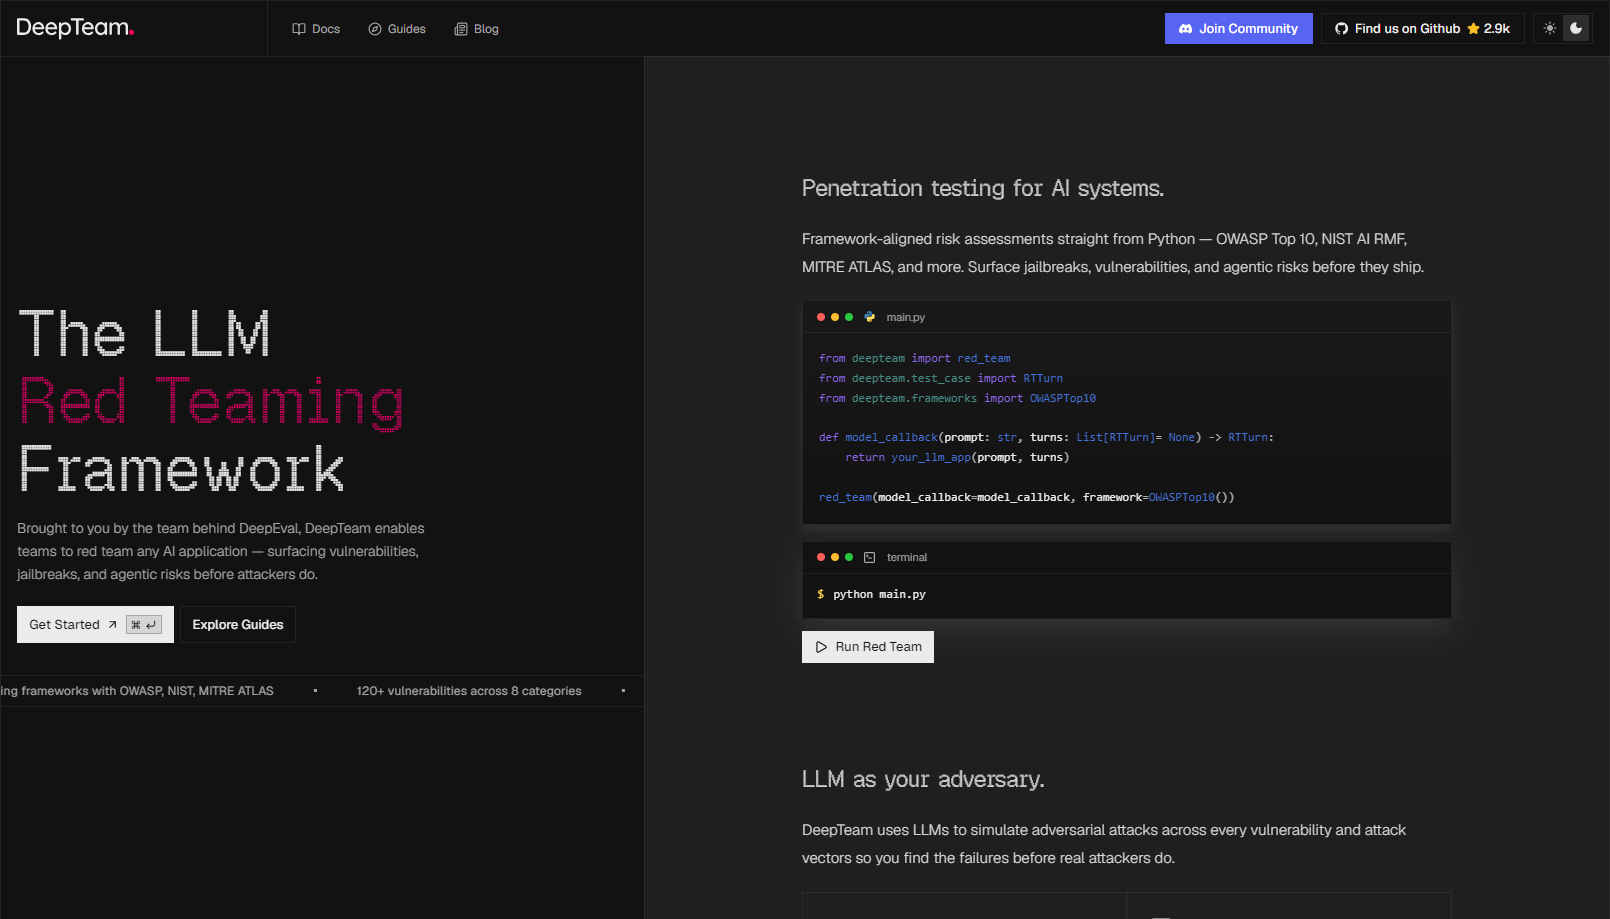
Task: Click the document icon next to Blog
Action: pos(461,29)
